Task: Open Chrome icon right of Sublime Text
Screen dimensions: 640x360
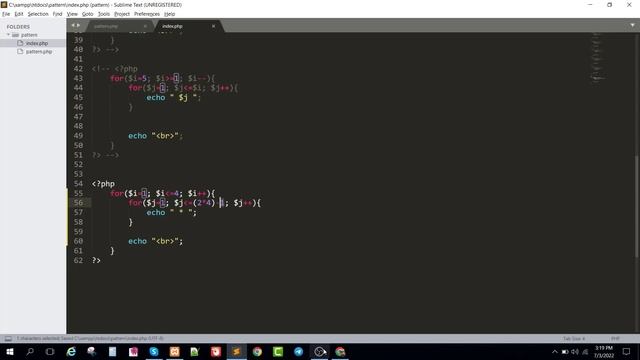Action: point(257,351)
